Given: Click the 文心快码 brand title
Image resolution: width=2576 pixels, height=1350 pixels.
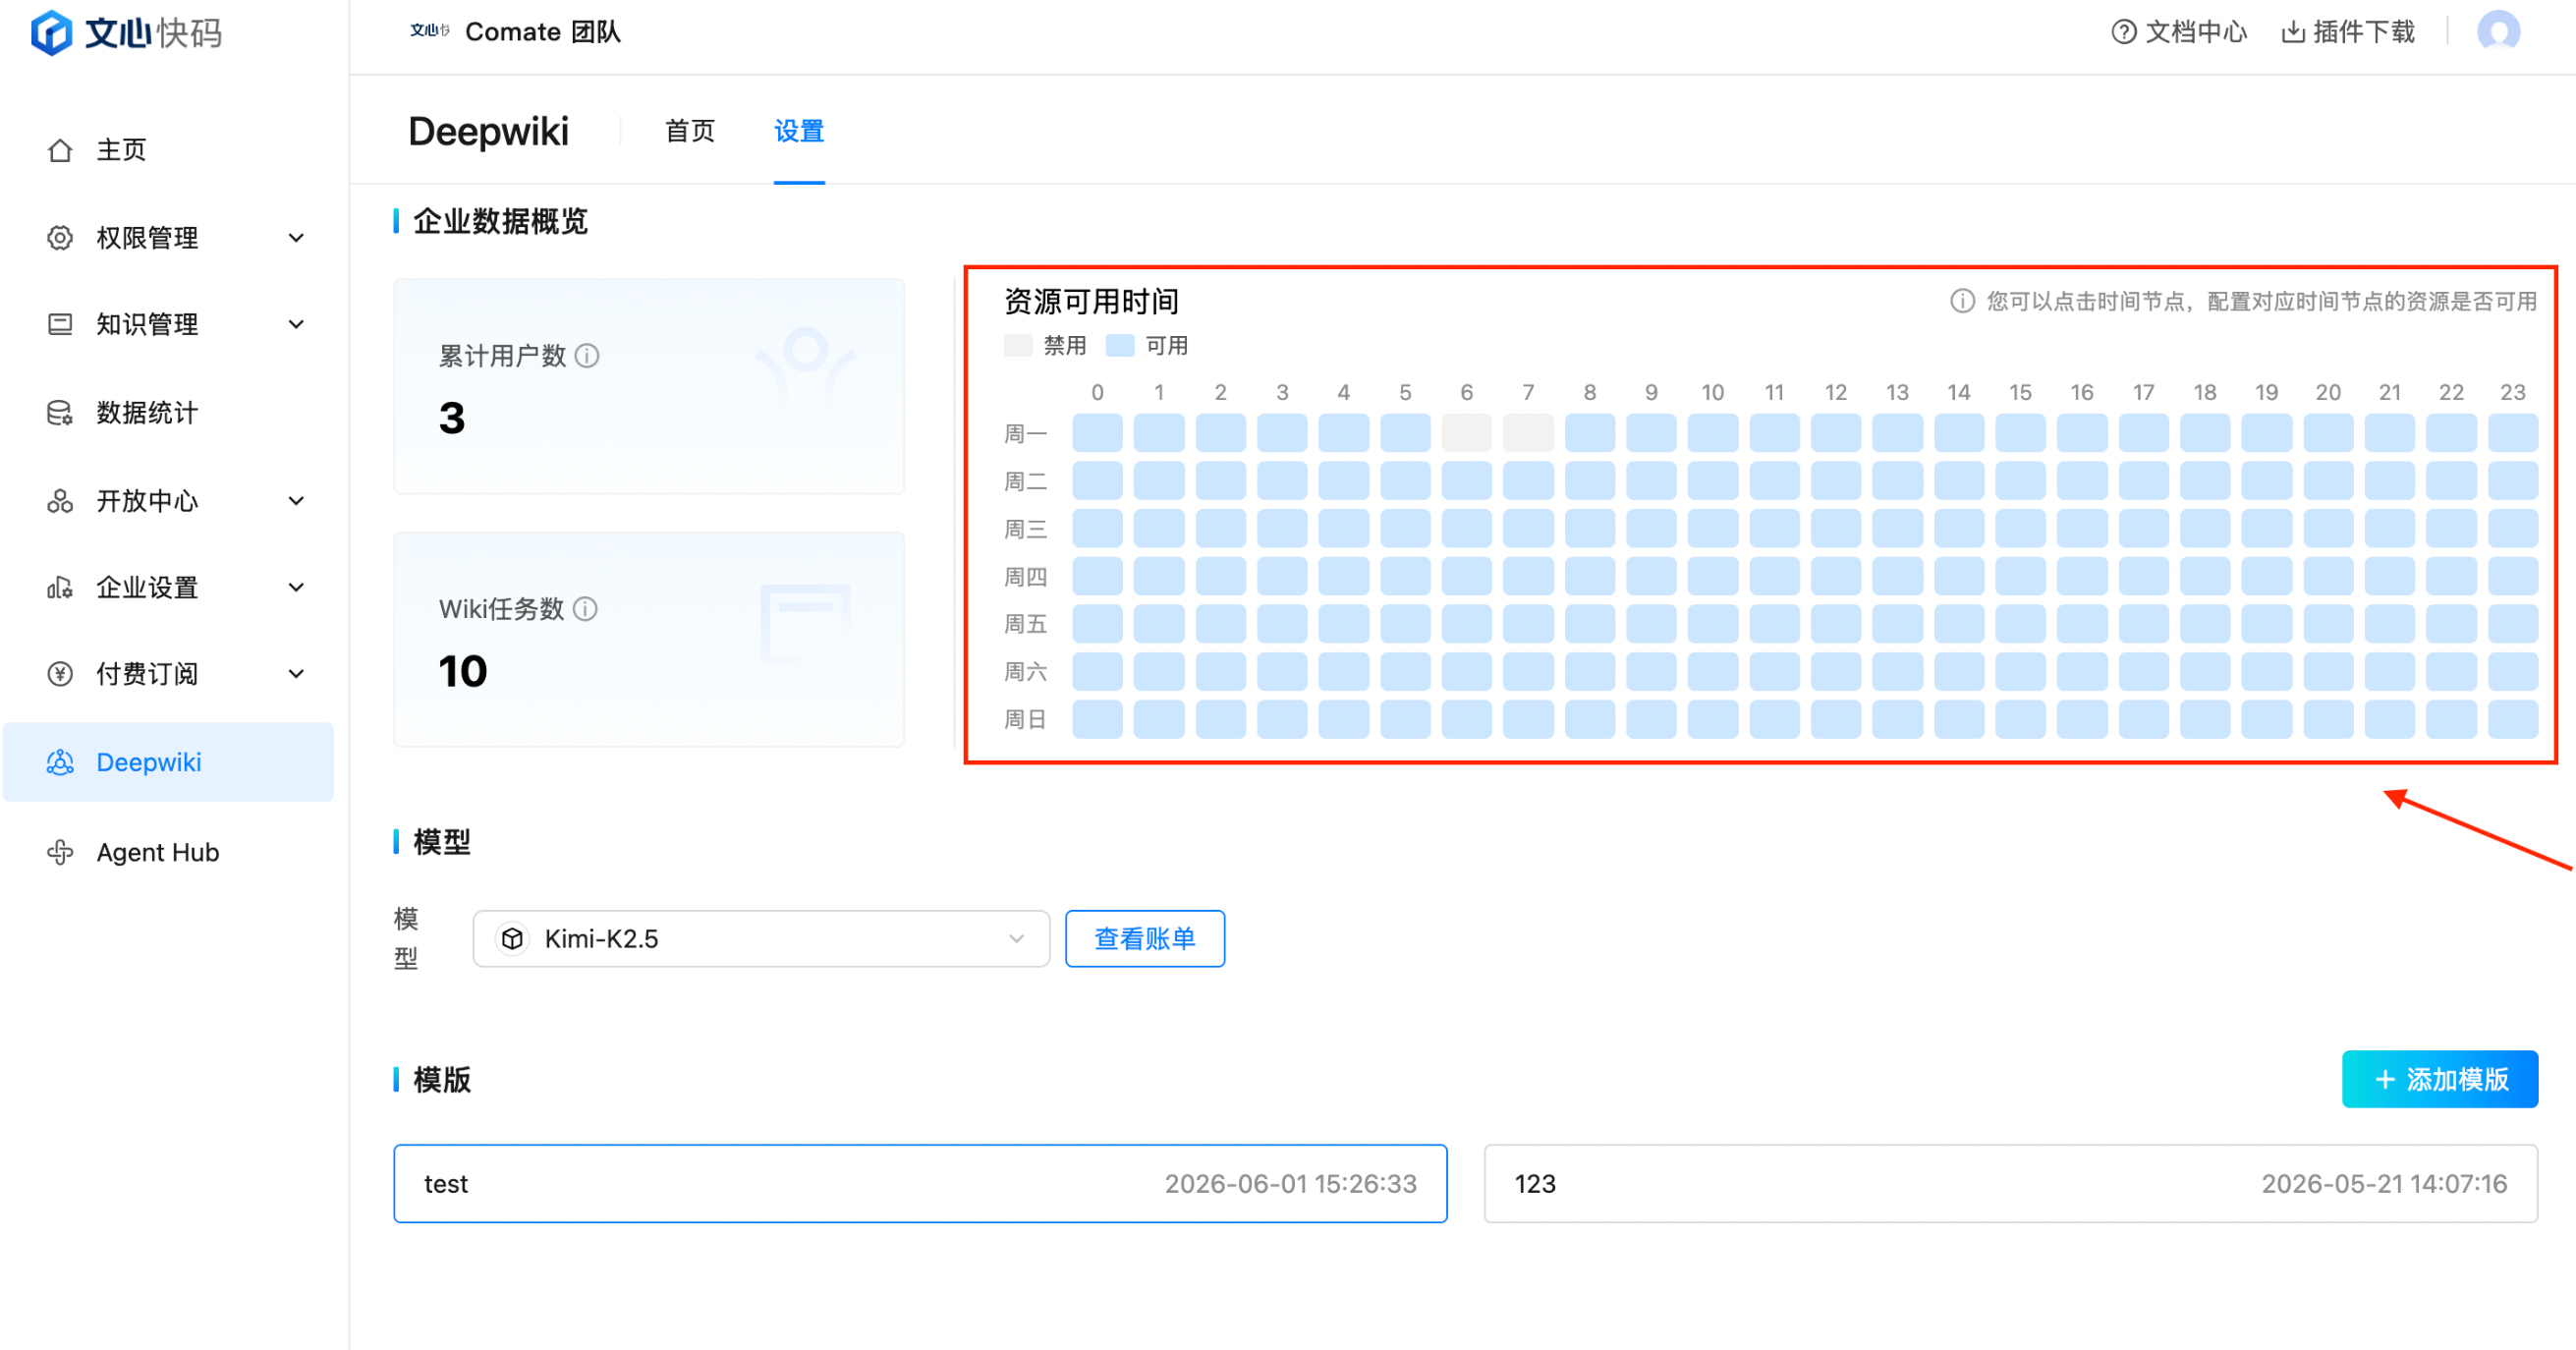Looking at the screenshot, I should 153,33.
